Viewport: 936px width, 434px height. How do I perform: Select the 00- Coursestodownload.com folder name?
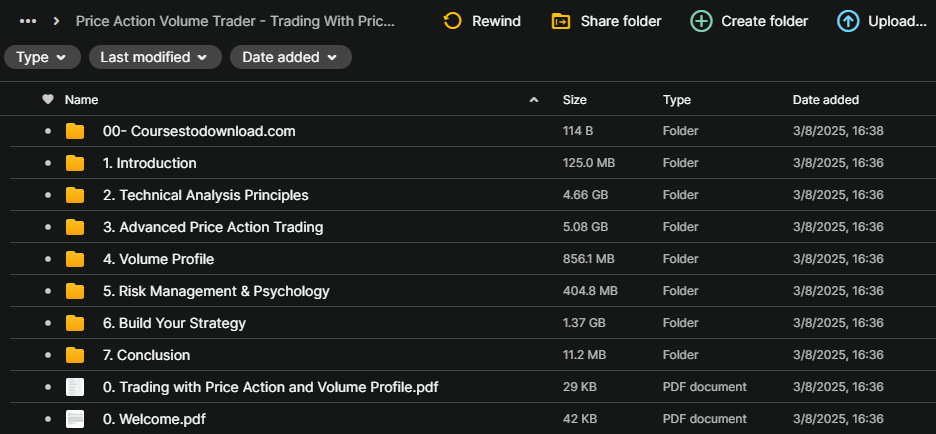(199, 131)
